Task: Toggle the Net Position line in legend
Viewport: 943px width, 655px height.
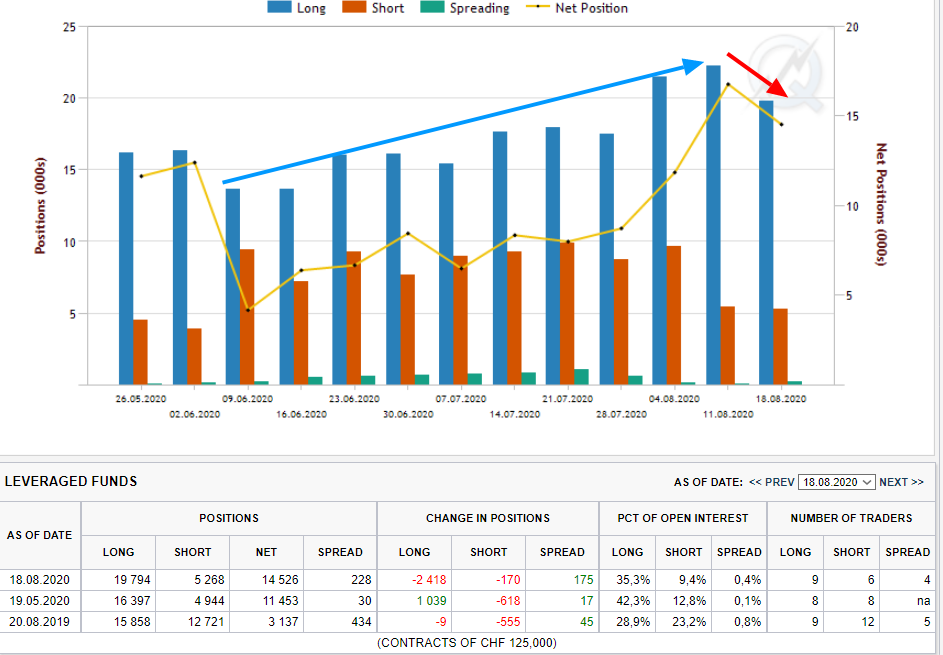Action: tap(577, 8)
